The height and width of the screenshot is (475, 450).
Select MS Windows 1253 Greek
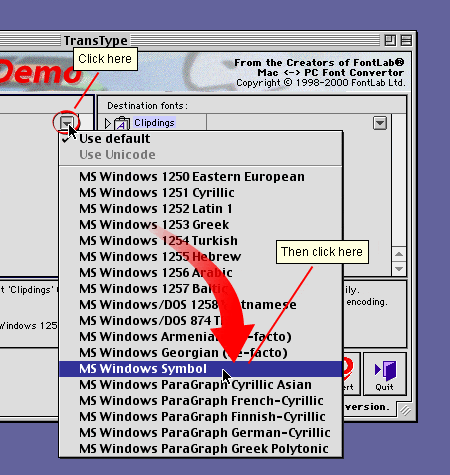click(x=201, y=225)
